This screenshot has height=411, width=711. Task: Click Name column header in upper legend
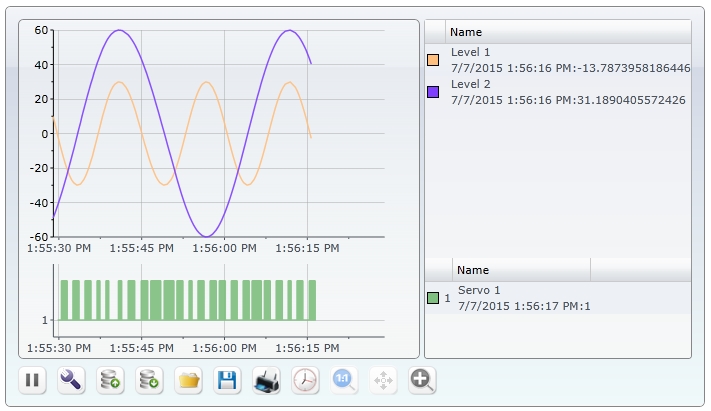point(466,32)
